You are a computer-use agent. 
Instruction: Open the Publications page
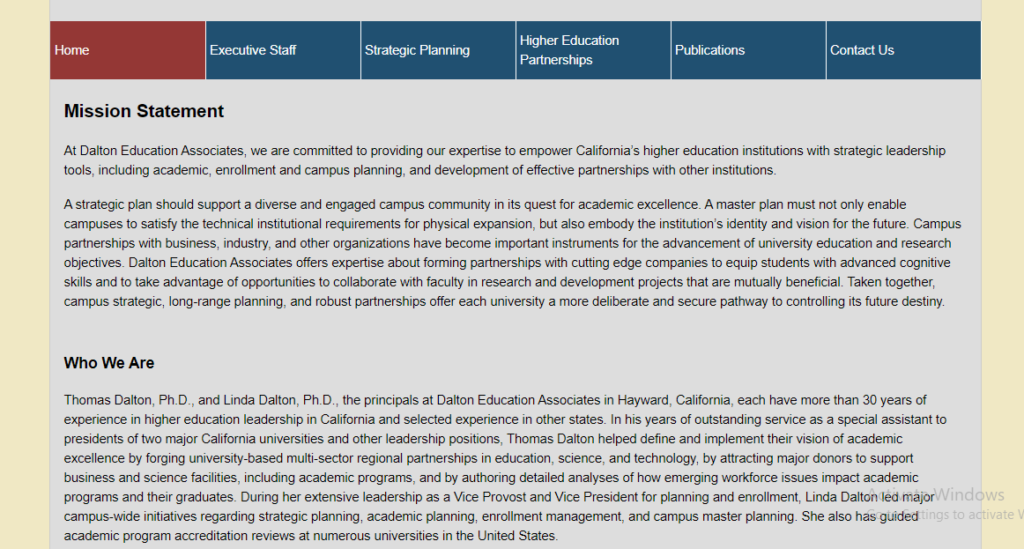click(747, 50)
